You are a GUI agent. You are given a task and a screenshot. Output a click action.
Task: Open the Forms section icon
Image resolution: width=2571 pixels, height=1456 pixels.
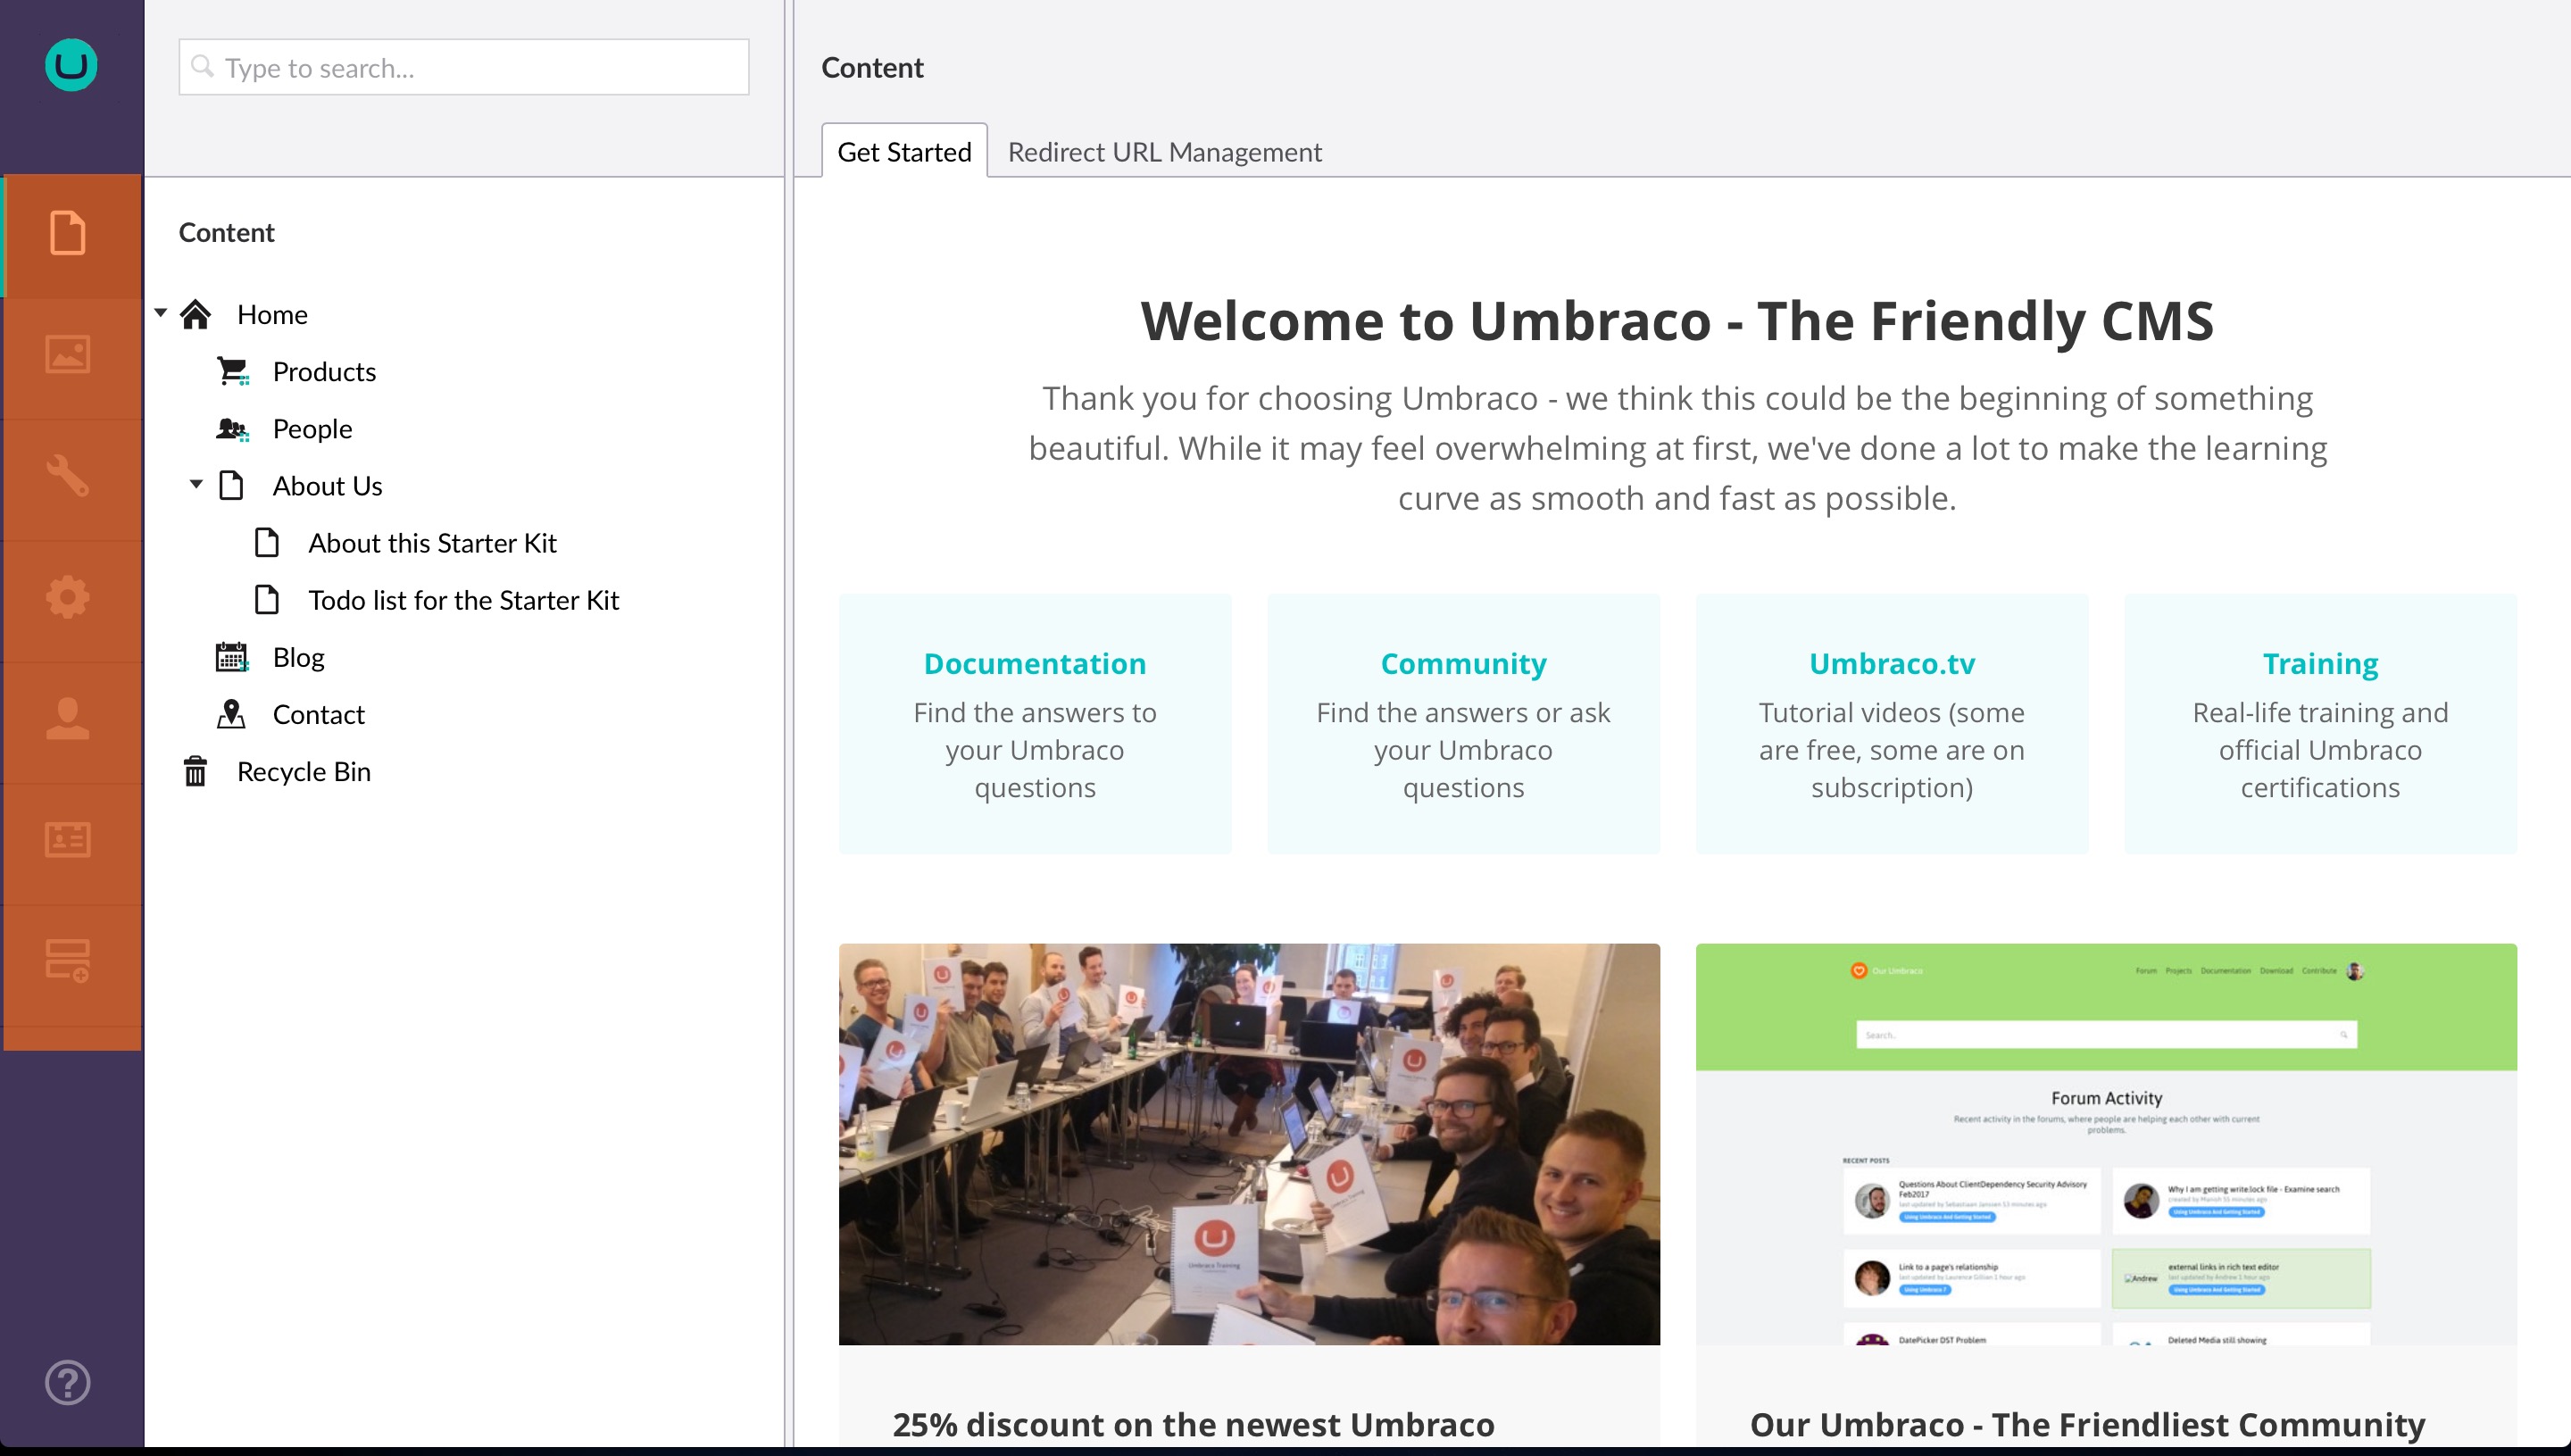pos(68,960)
